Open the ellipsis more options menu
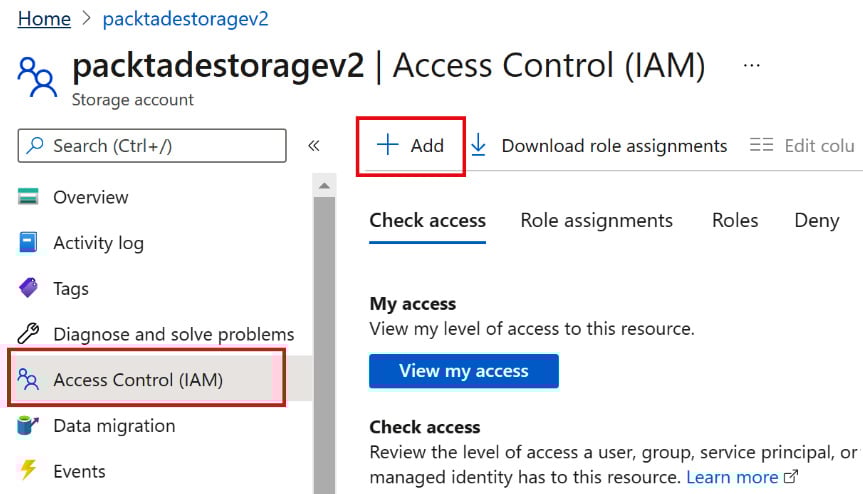This screenshot has width=863, height=494. pos(752,66)
